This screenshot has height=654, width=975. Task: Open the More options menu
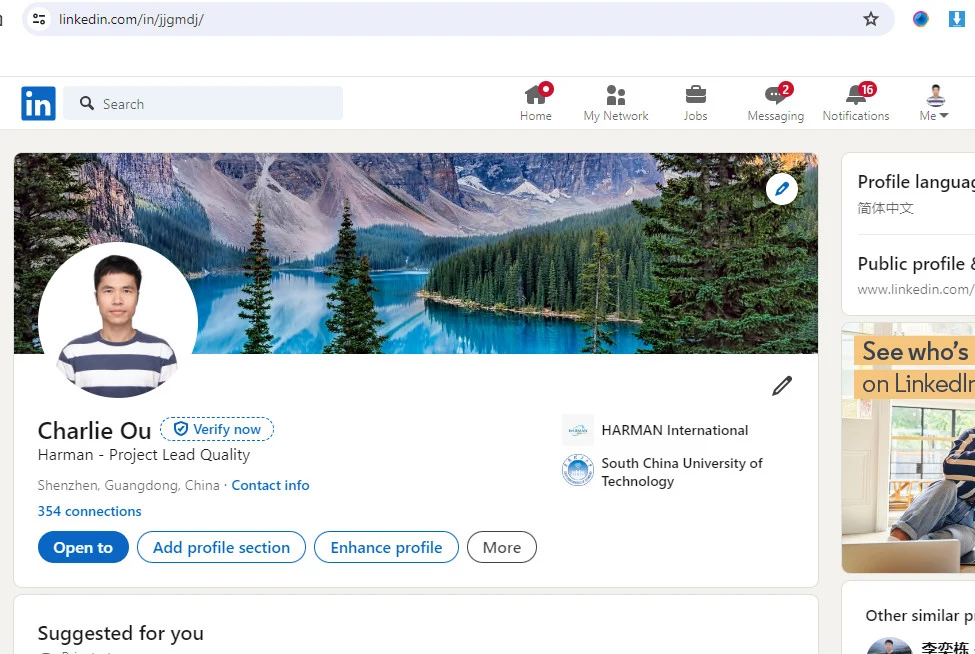coord(501,547)
